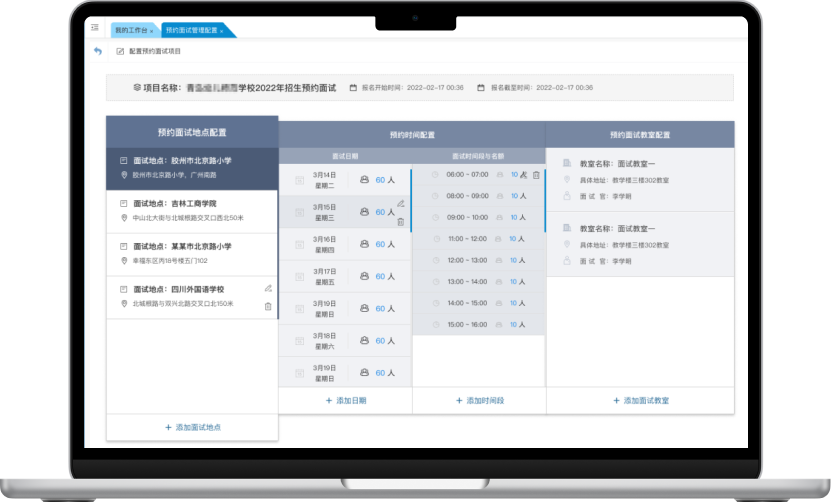Select the 3月17日 星期五 date row
This screenshot has width=832, height=502.
344,276
